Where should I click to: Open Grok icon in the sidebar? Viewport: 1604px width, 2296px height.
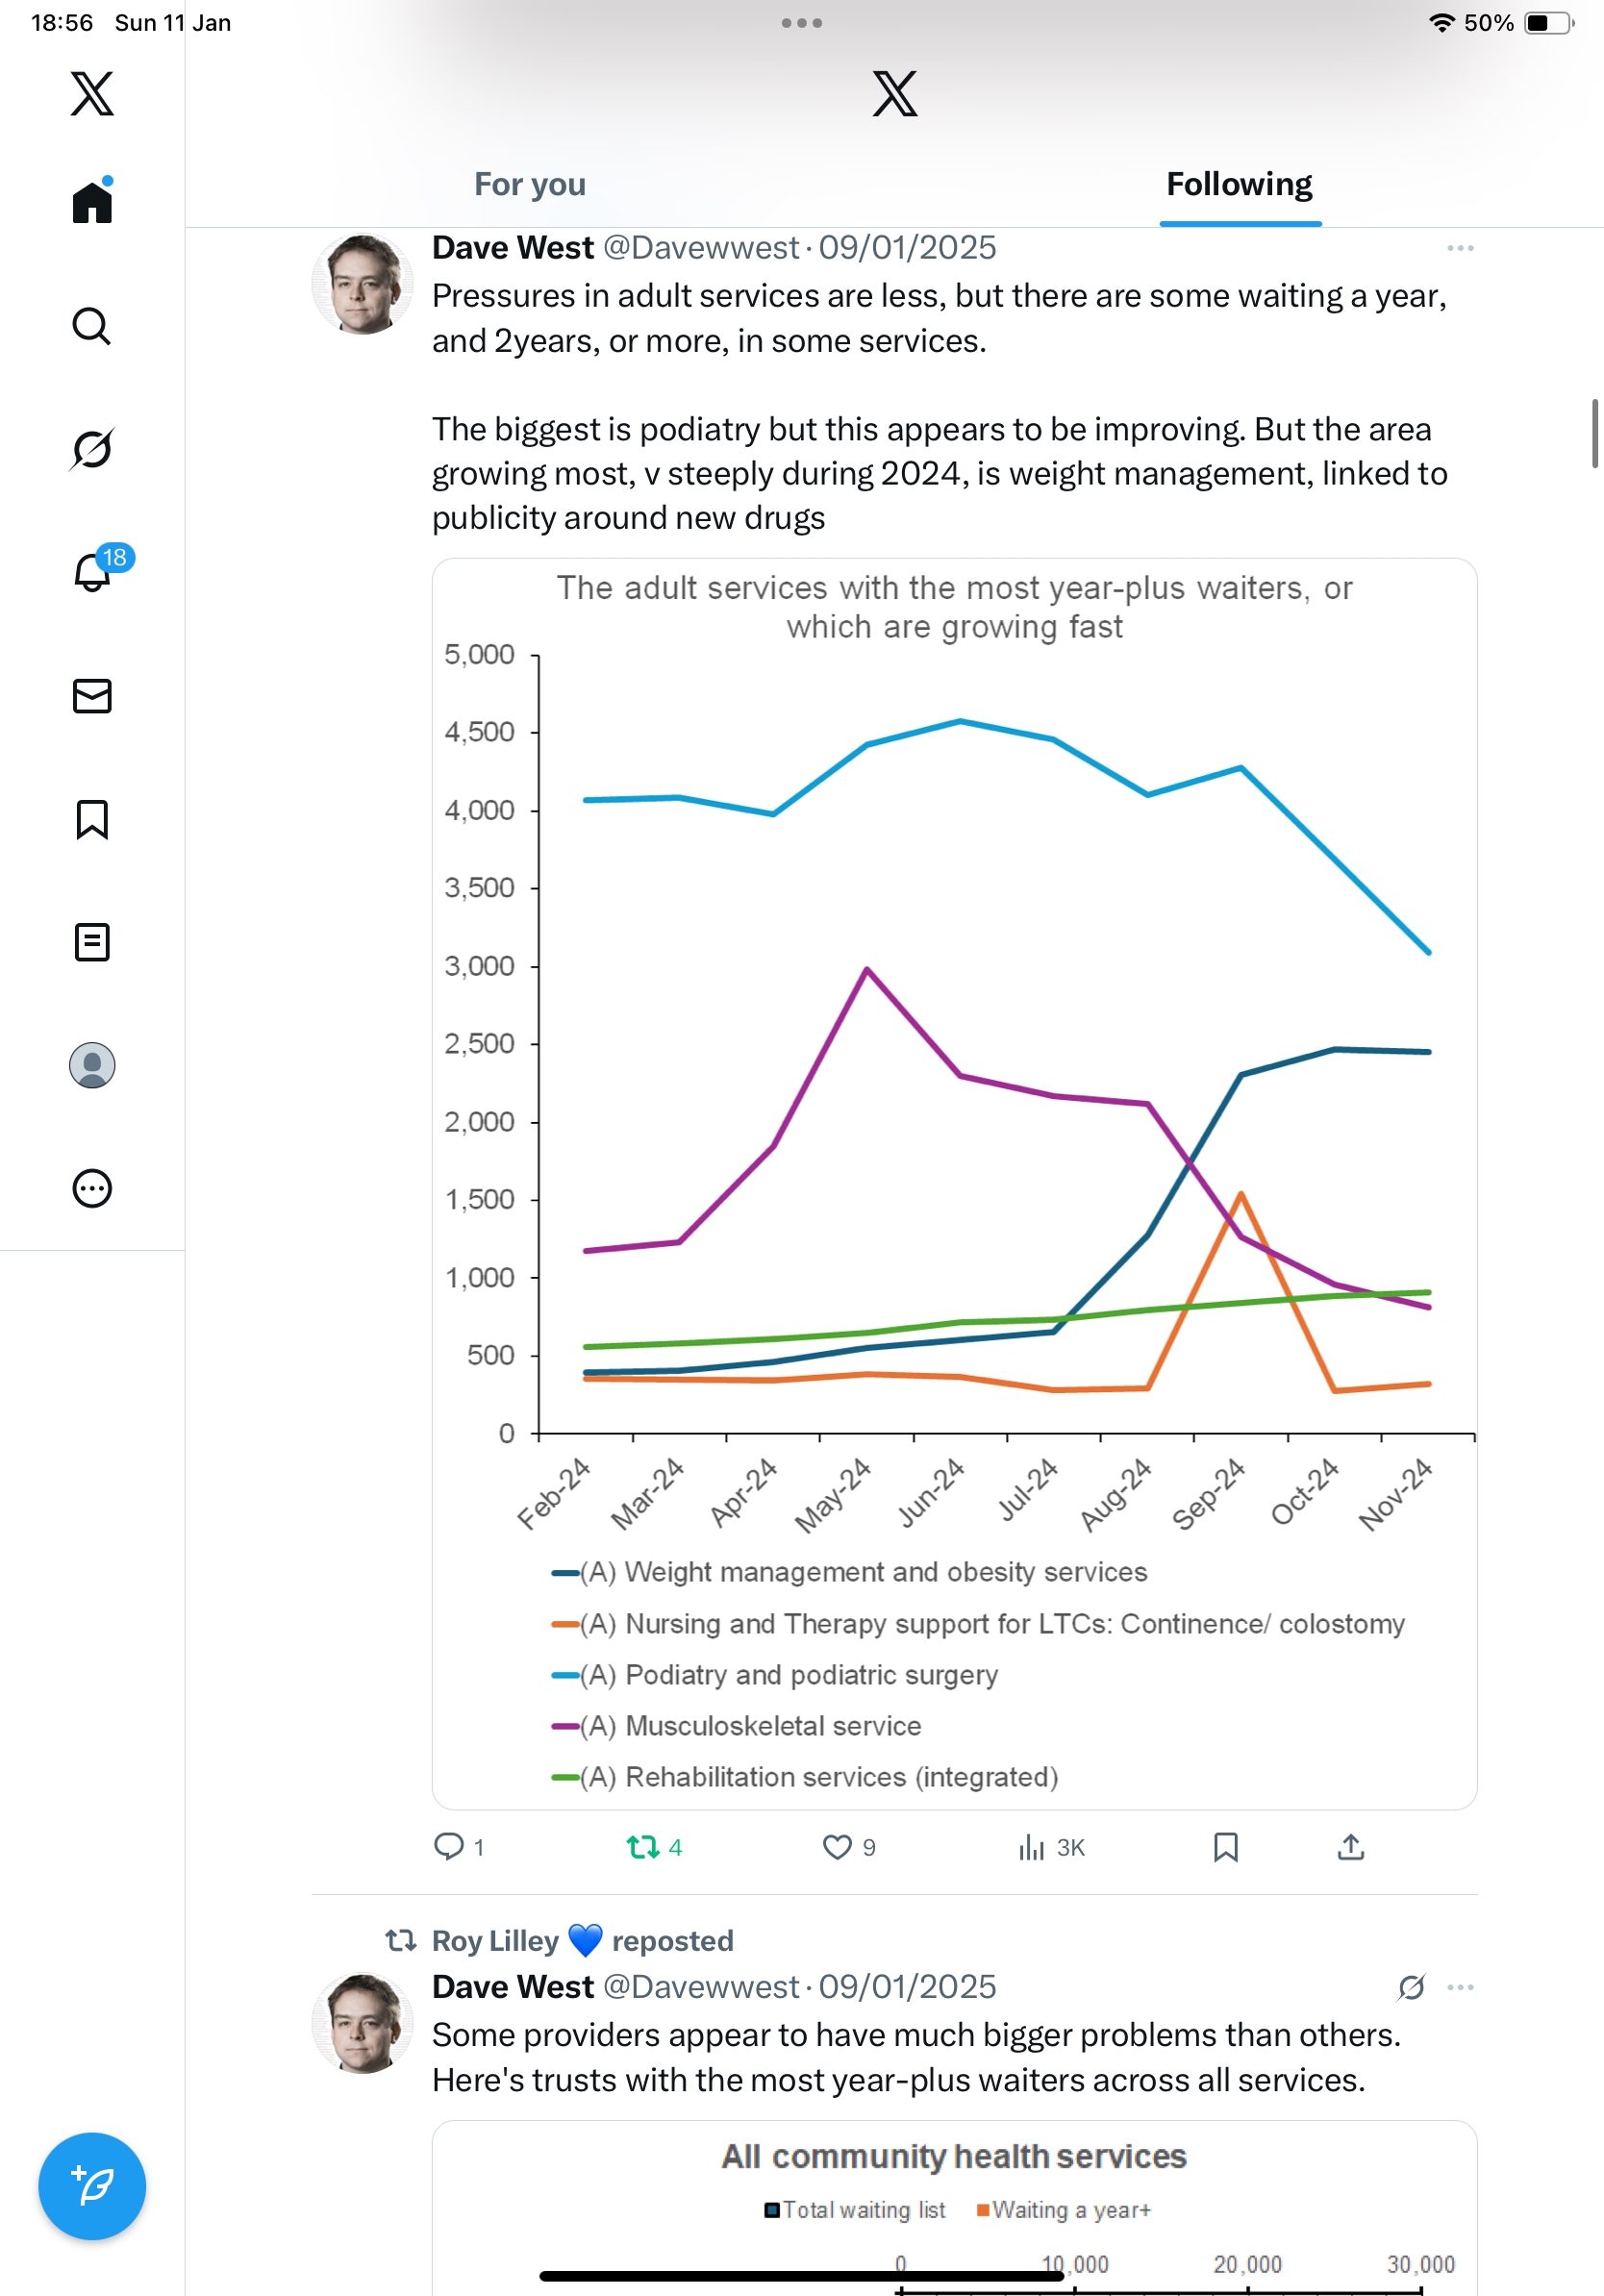point(92,449)
